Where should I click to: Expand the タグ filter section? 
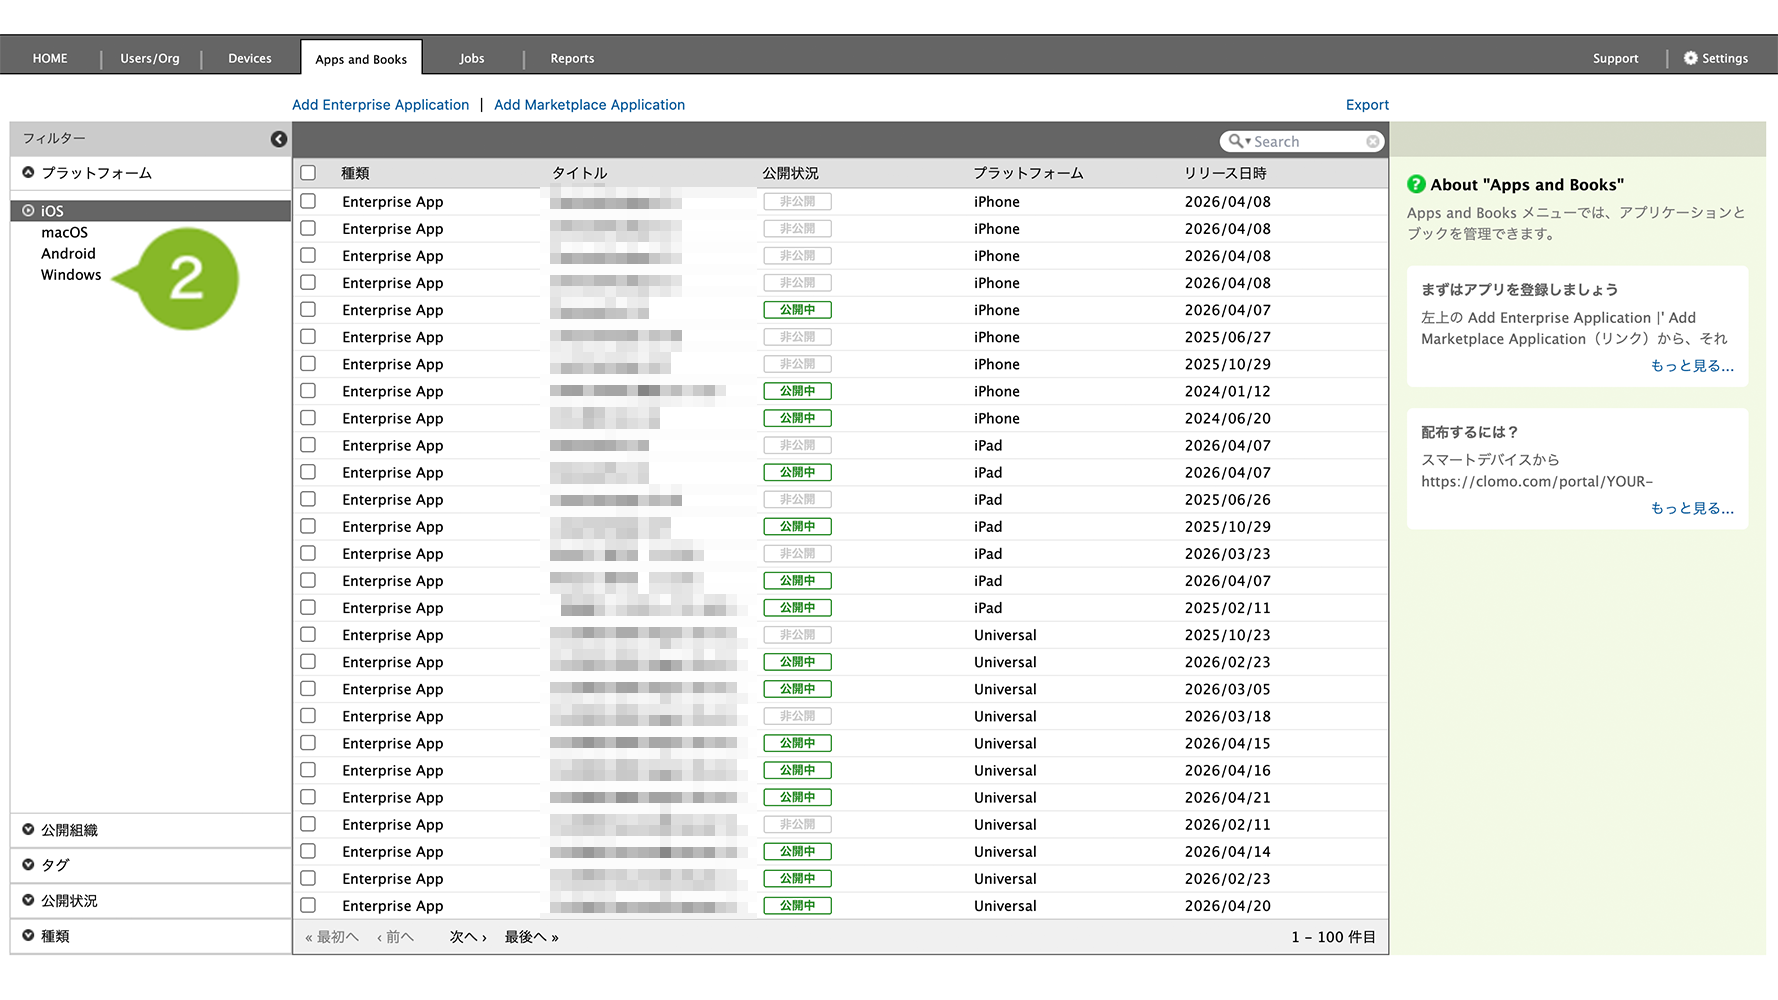pos(28,864)
